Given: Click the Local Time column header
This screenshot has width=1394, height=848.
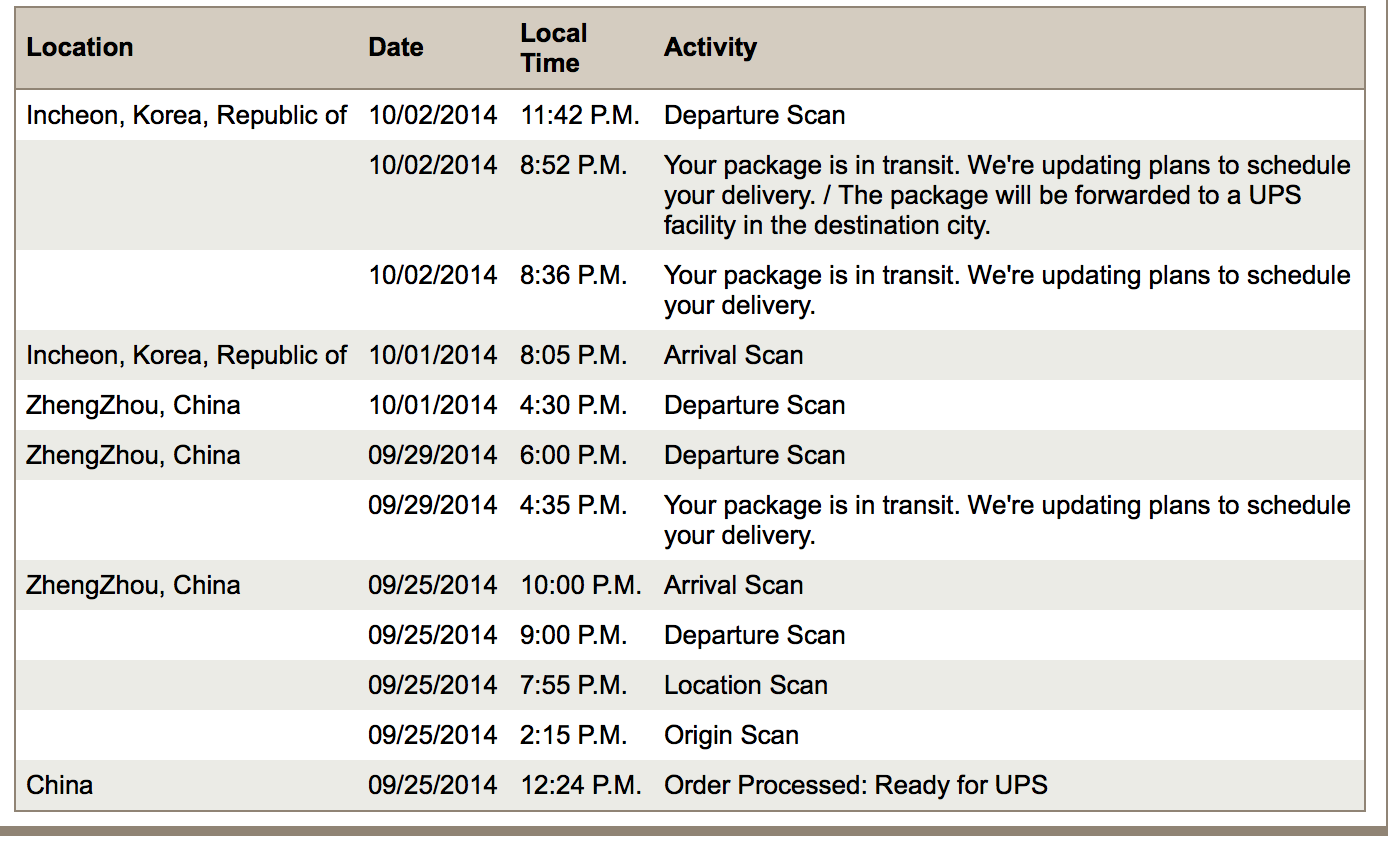Looking at the screenshot, I should pyautogui.click(x=554, y=48).
